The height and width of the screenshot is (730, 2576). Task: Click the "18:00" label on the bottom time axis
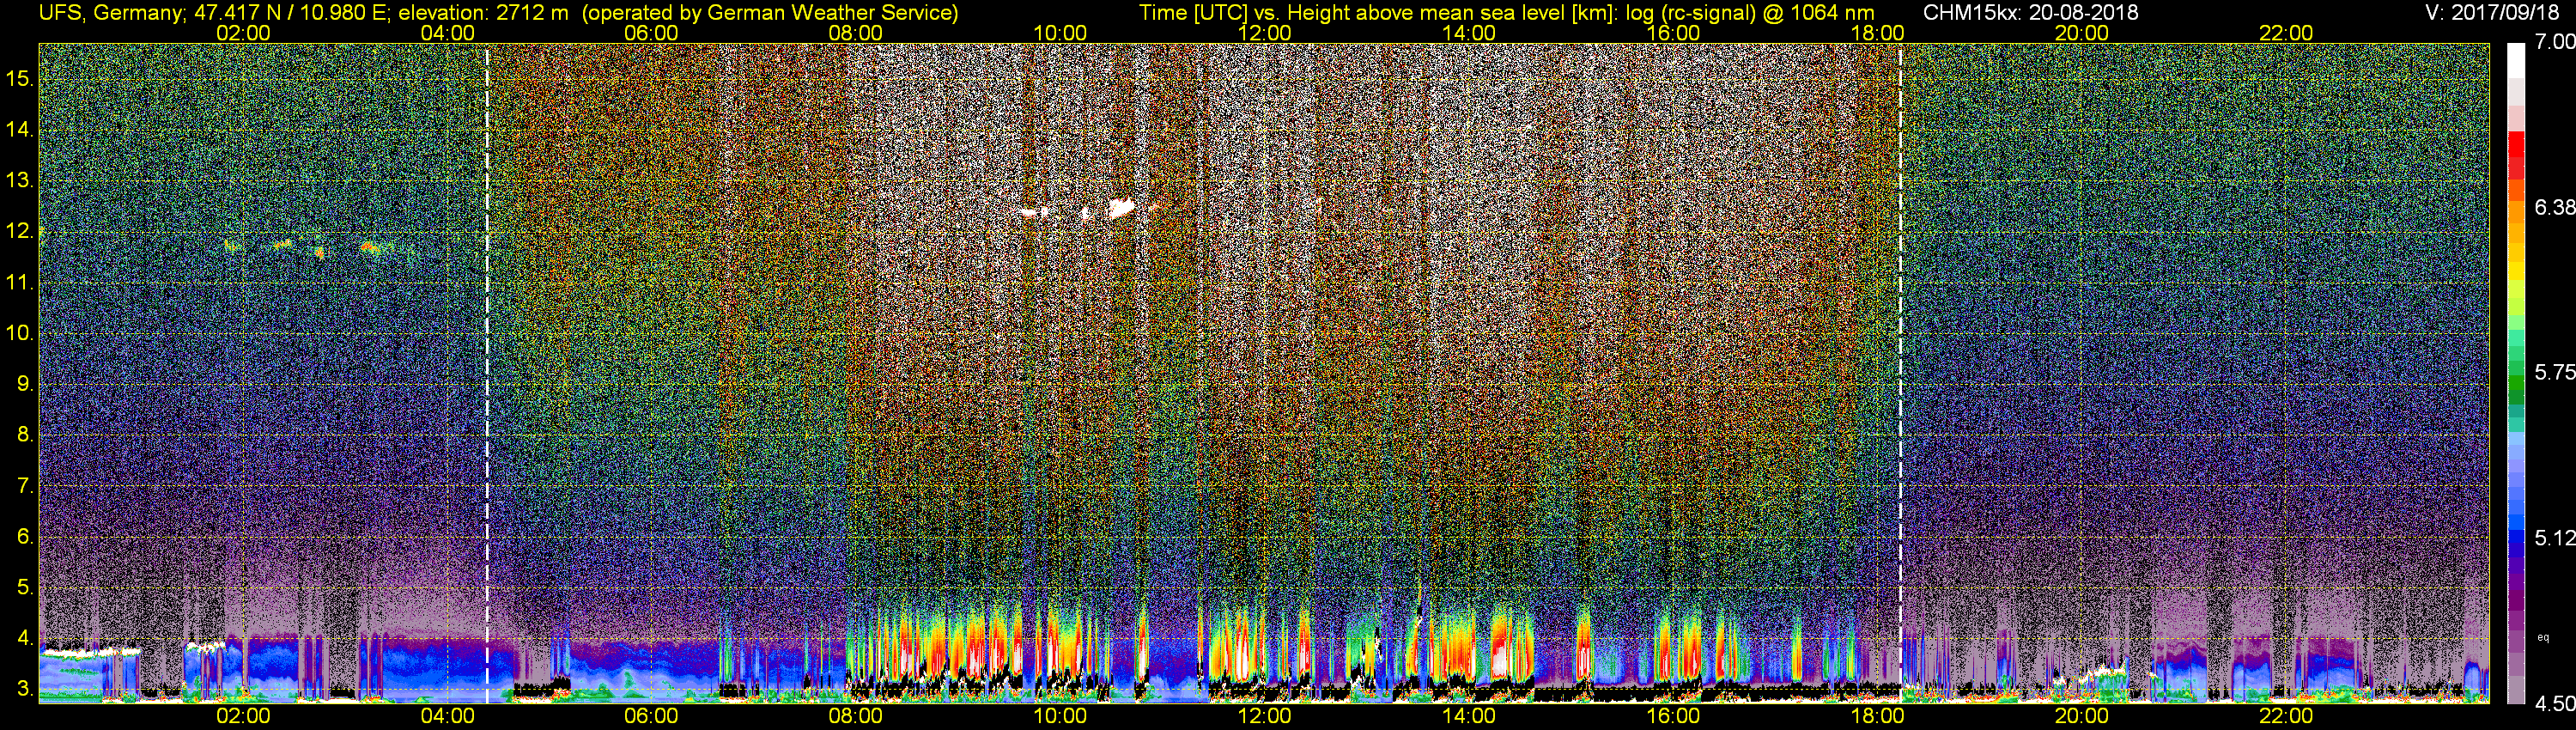click(1877, 716)
